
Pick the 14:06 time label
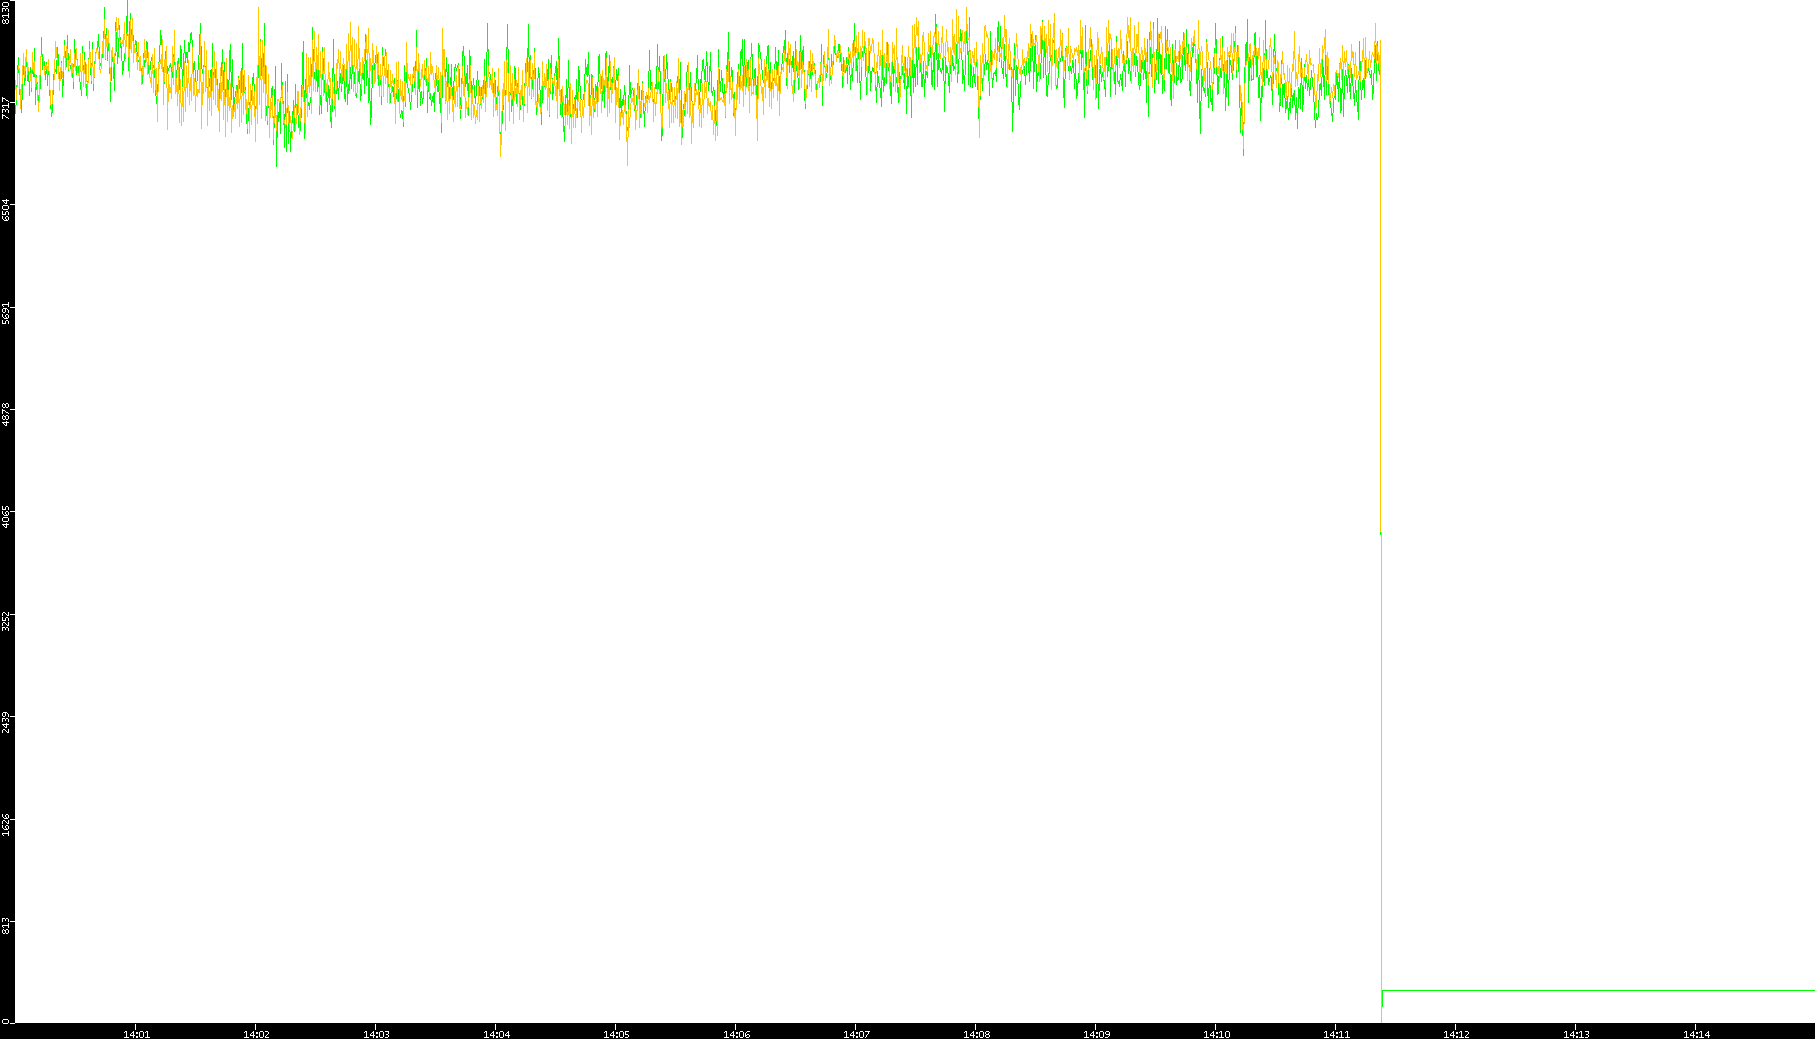click(x=736, y=1033)
